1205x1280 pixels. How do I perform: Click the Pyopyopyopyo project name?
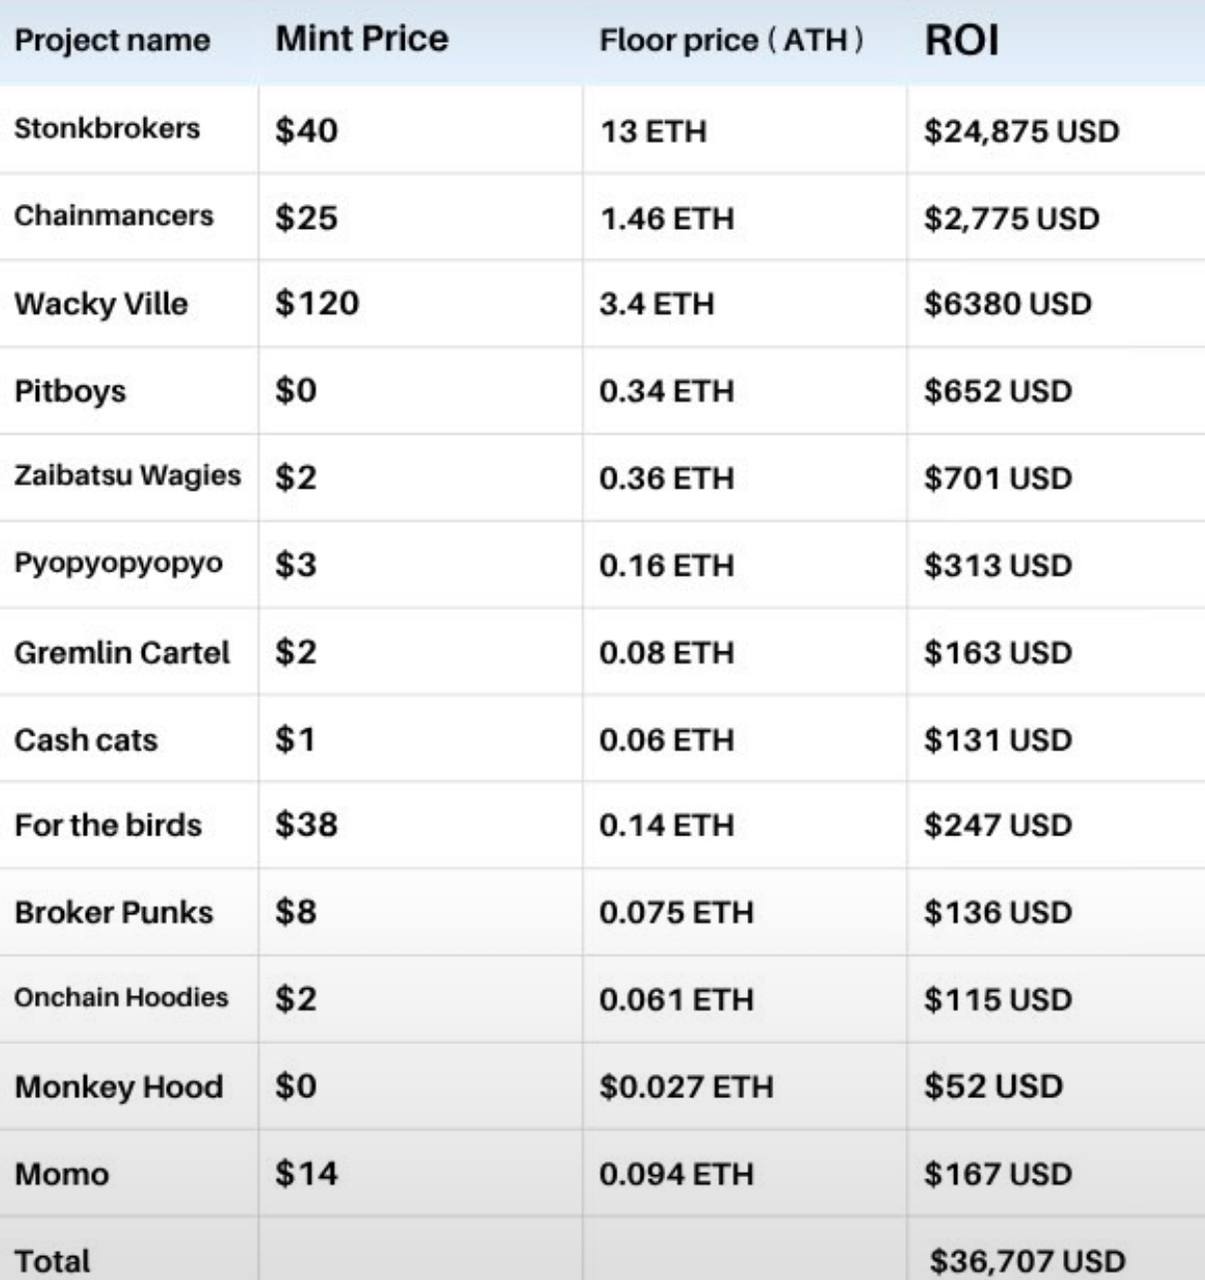118,564
